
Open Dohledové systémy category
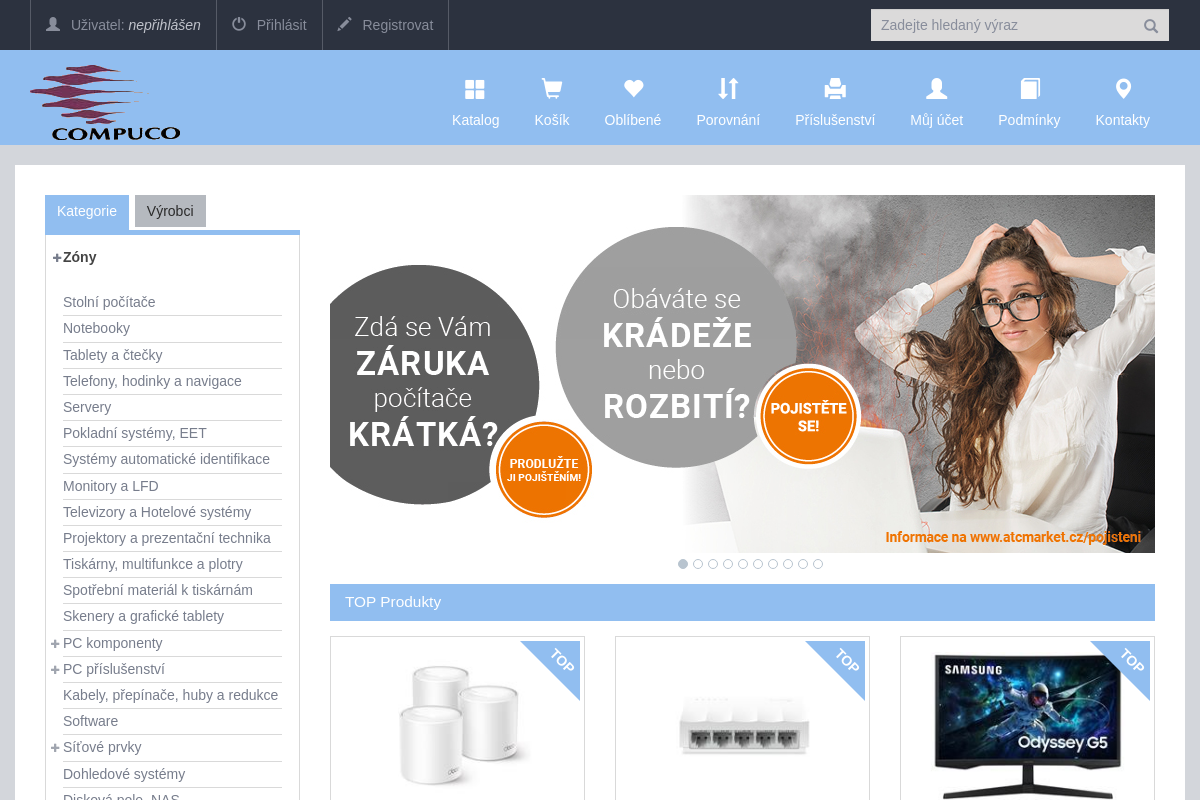[124, 774]
